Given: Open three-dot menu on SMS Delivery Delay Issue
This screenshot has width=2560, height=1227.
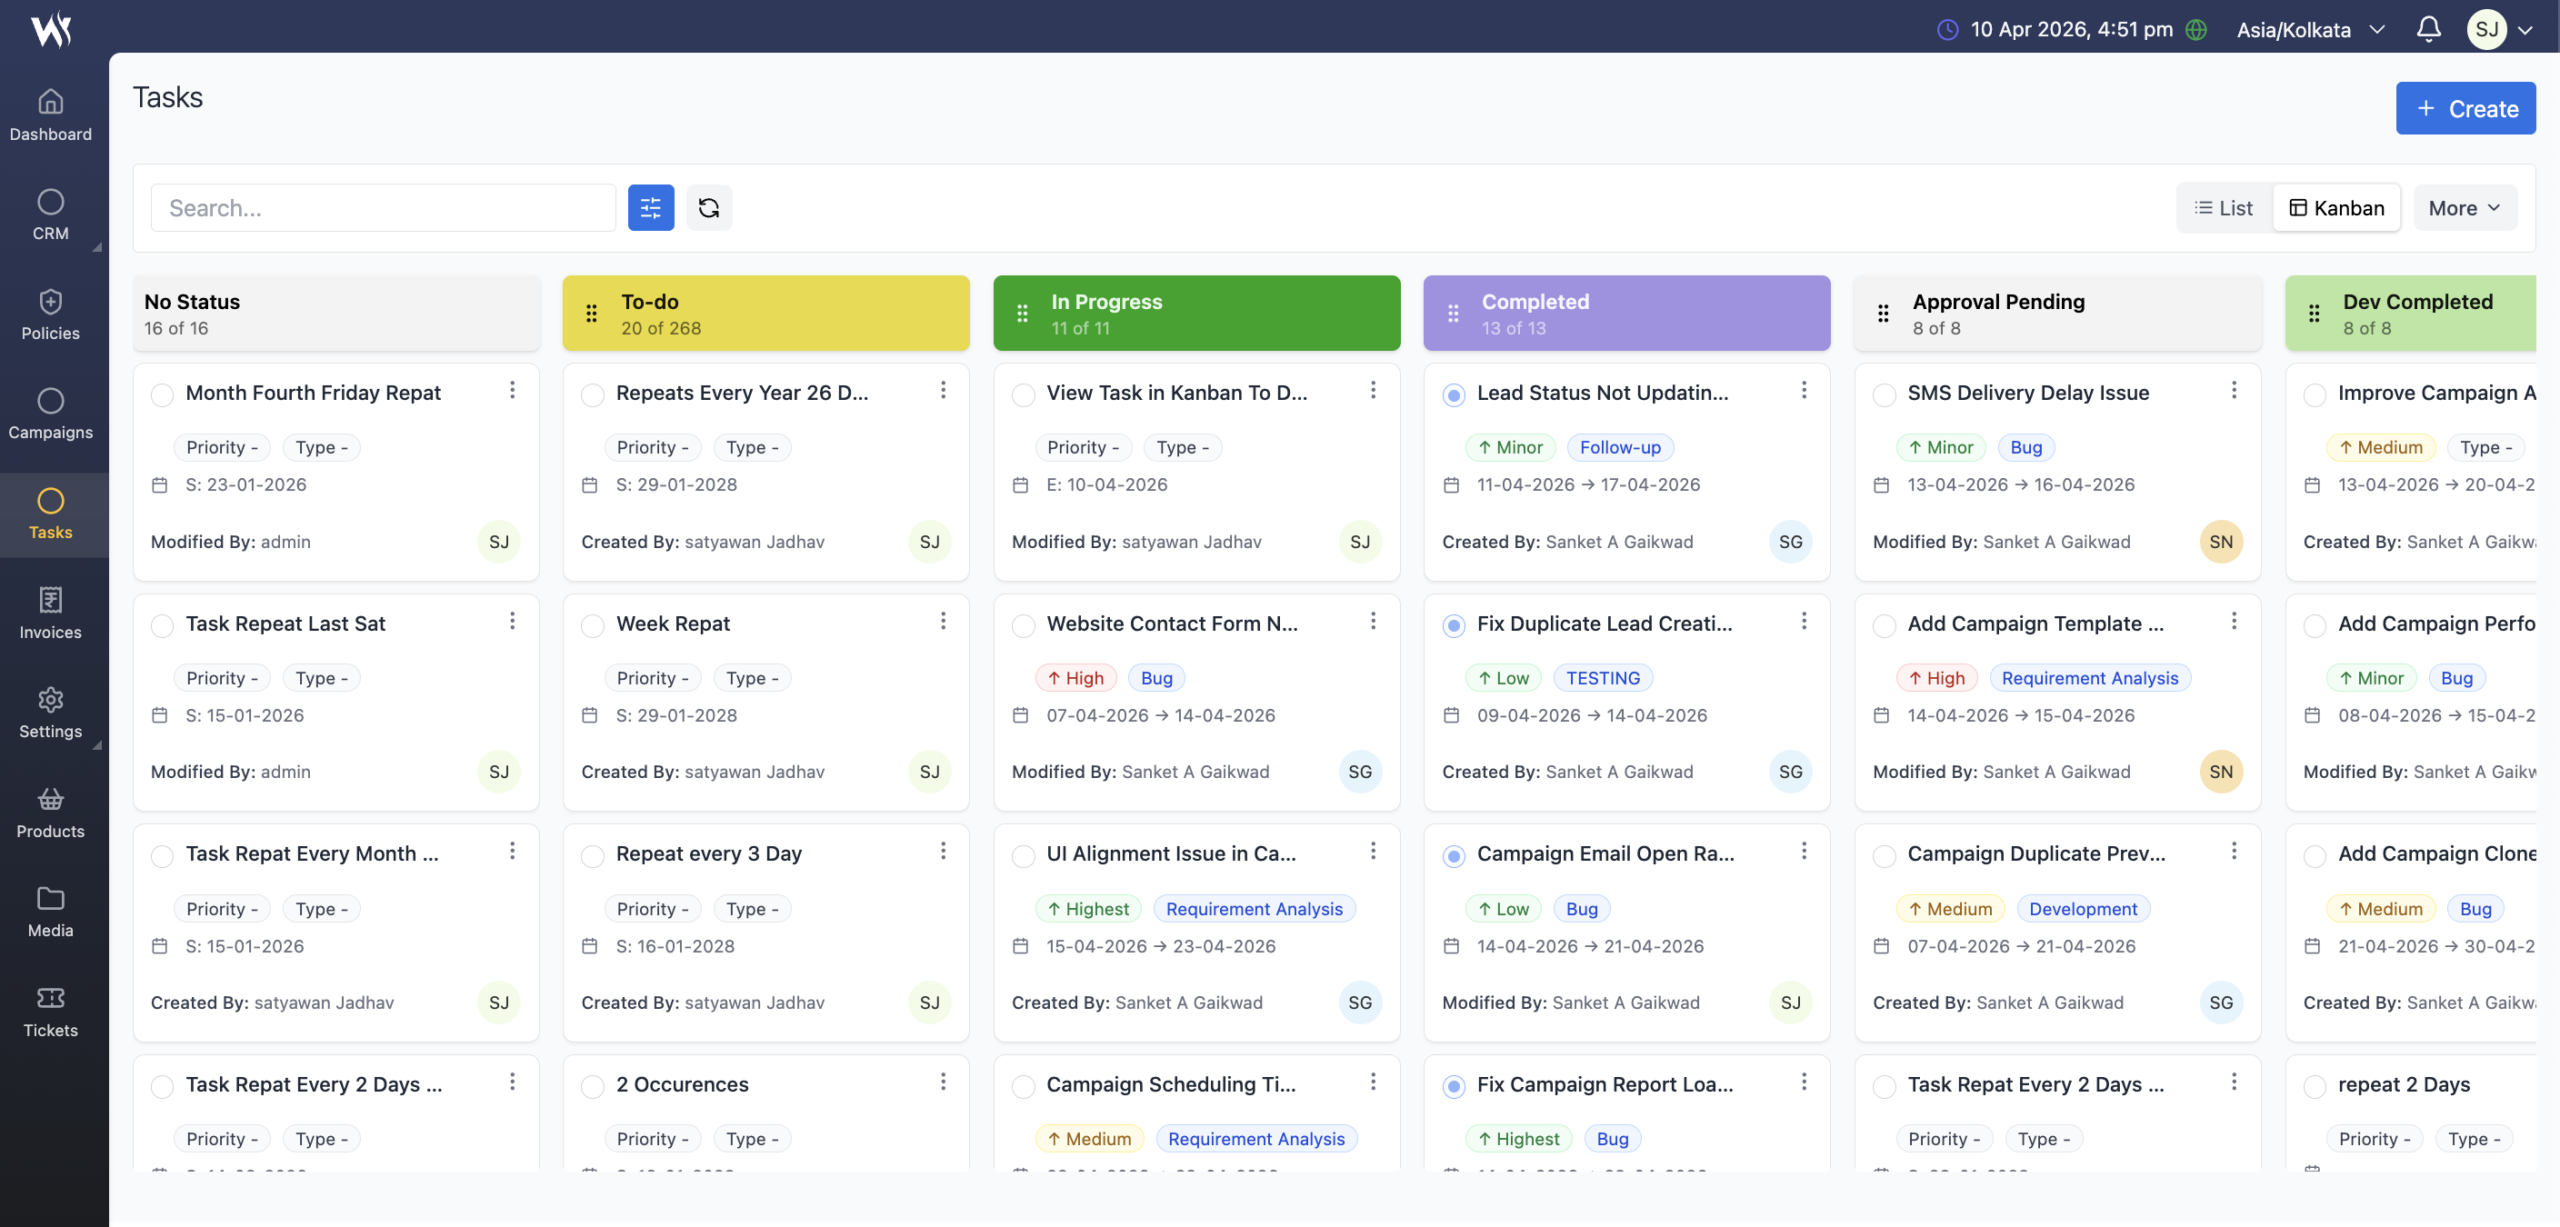Looking at the screenshot, I should coord(2233,391).
